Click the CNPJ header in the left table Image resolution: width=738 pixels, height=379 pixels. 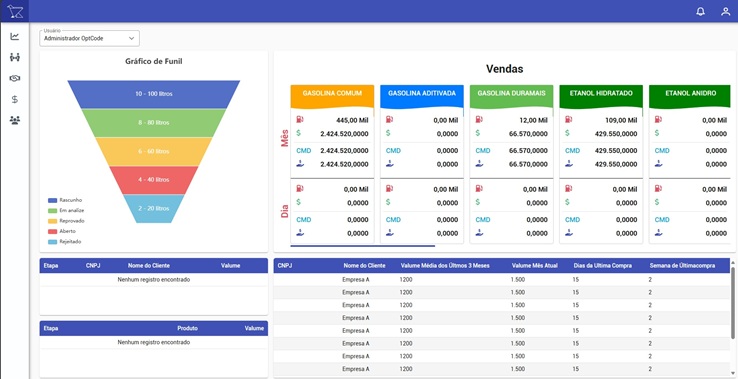click(93, 266)
